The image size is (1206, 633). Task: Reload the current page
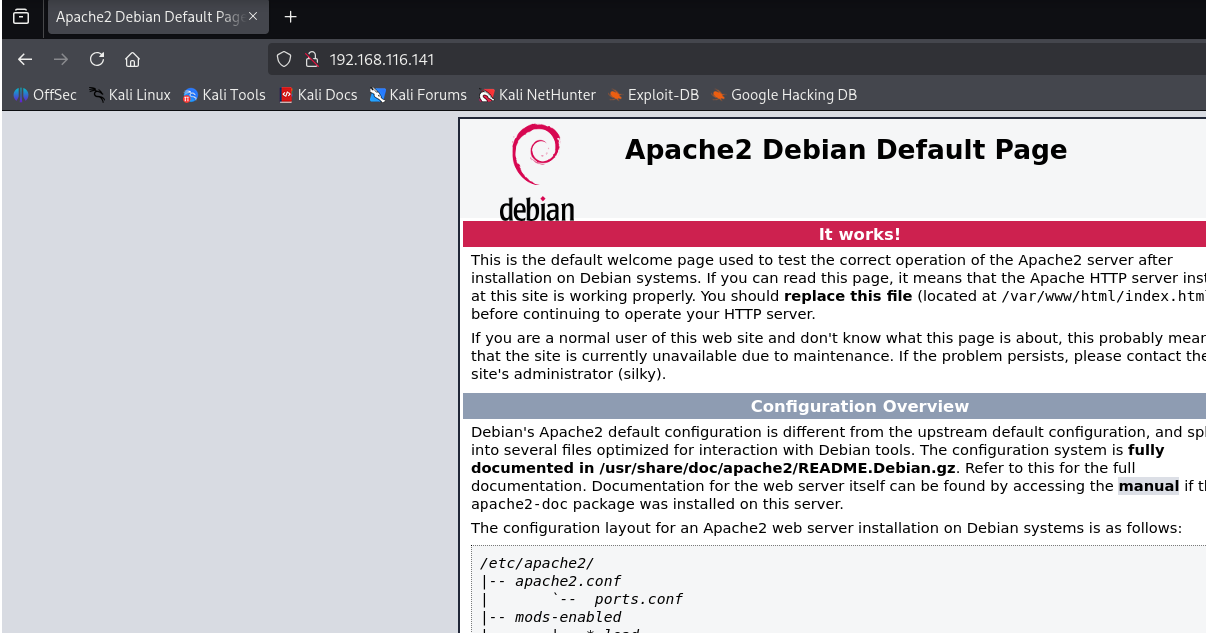click(x=97, y=59)
